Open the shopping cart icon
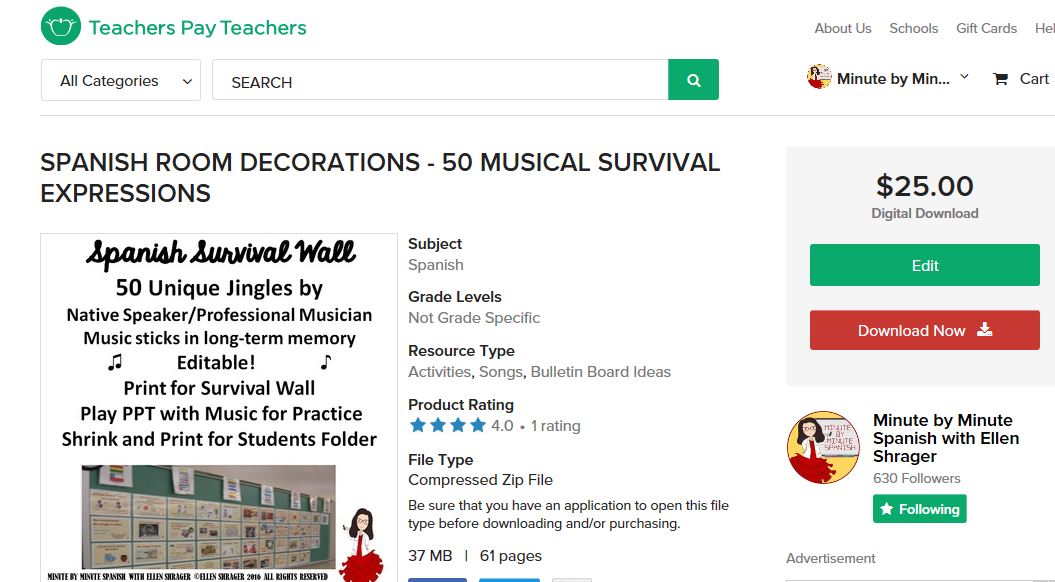 1000,79
